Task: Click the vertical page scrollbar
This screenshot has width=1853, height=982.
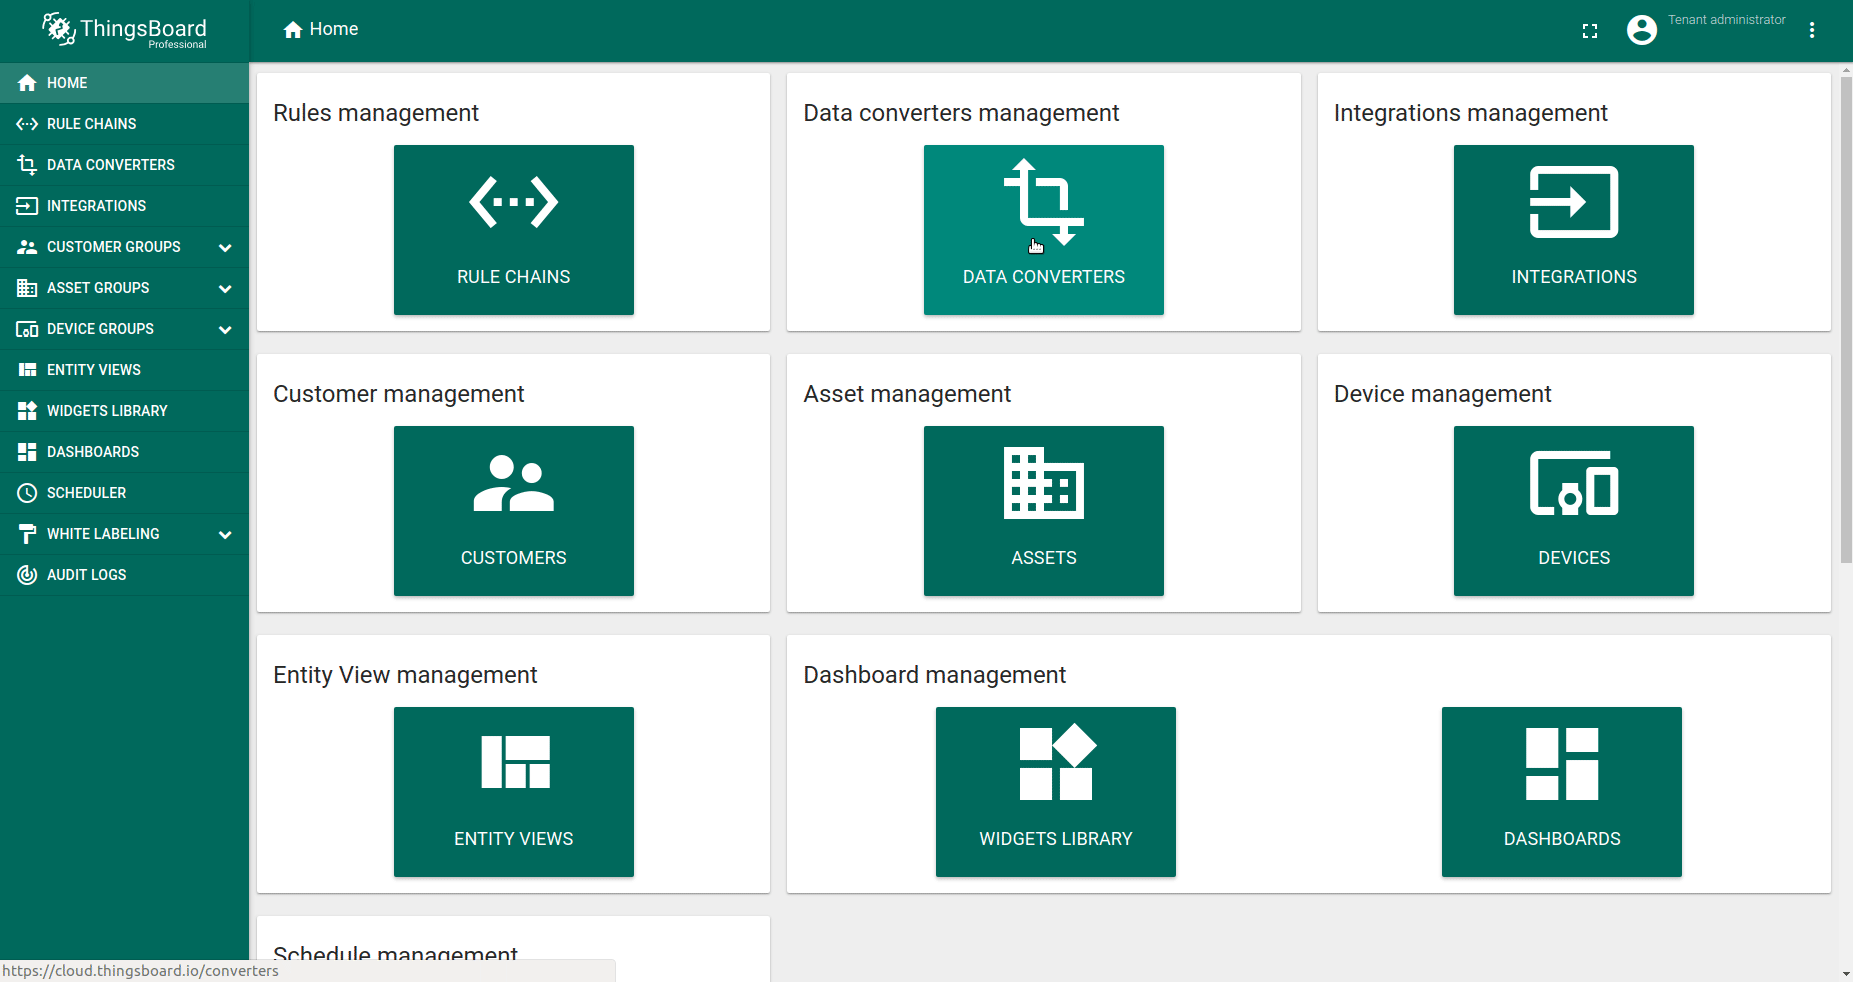Action: (x=1846, y=320)
